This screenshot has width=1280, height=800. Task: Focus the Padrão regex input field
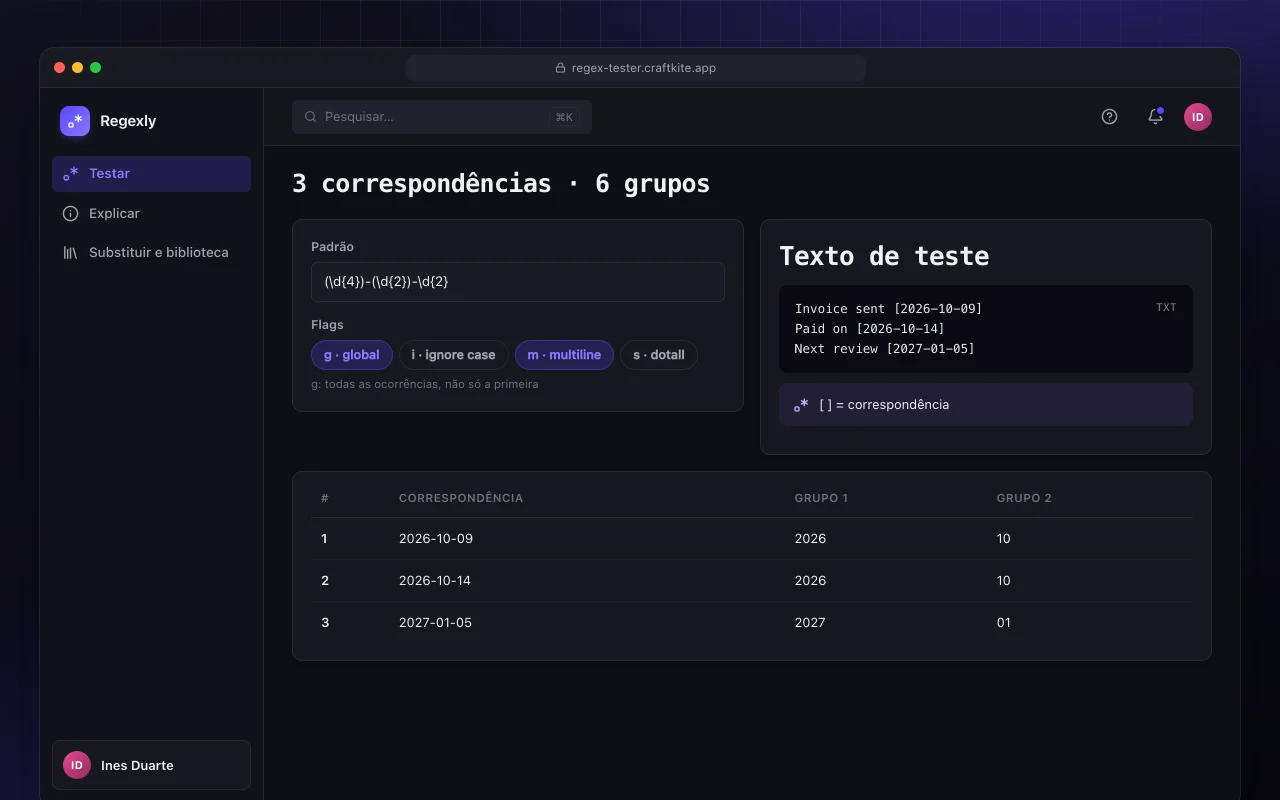tap(518, 282)
